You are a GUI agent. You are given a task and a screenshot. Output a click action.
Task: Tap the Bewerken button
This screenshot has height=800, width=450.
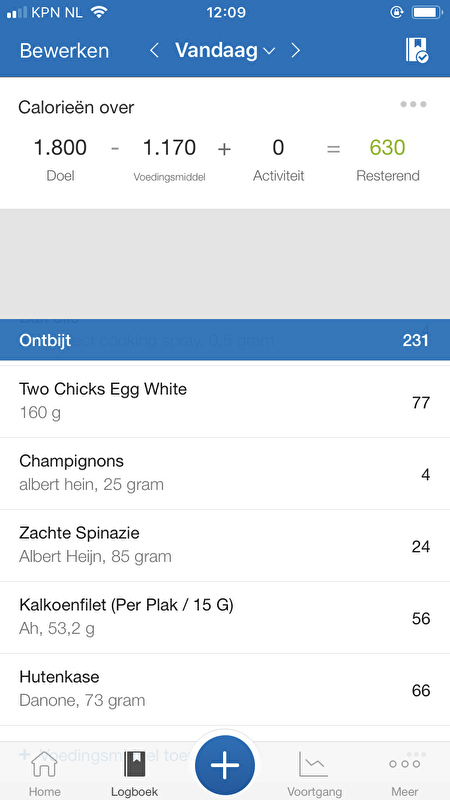[64, 51]
